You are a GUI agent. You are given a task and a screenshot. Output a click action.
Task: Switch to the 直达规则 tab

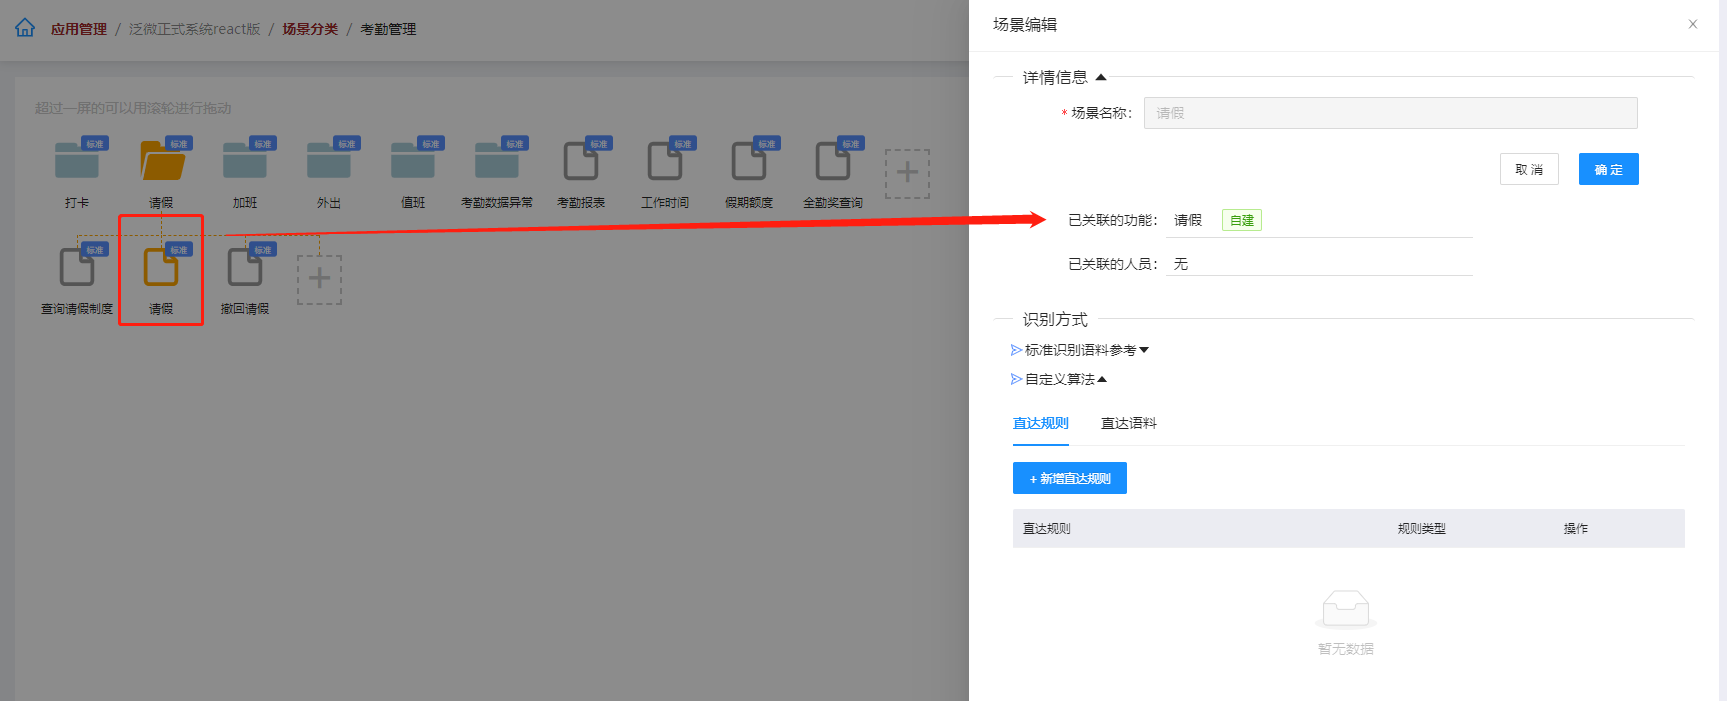click(1040, 423)
